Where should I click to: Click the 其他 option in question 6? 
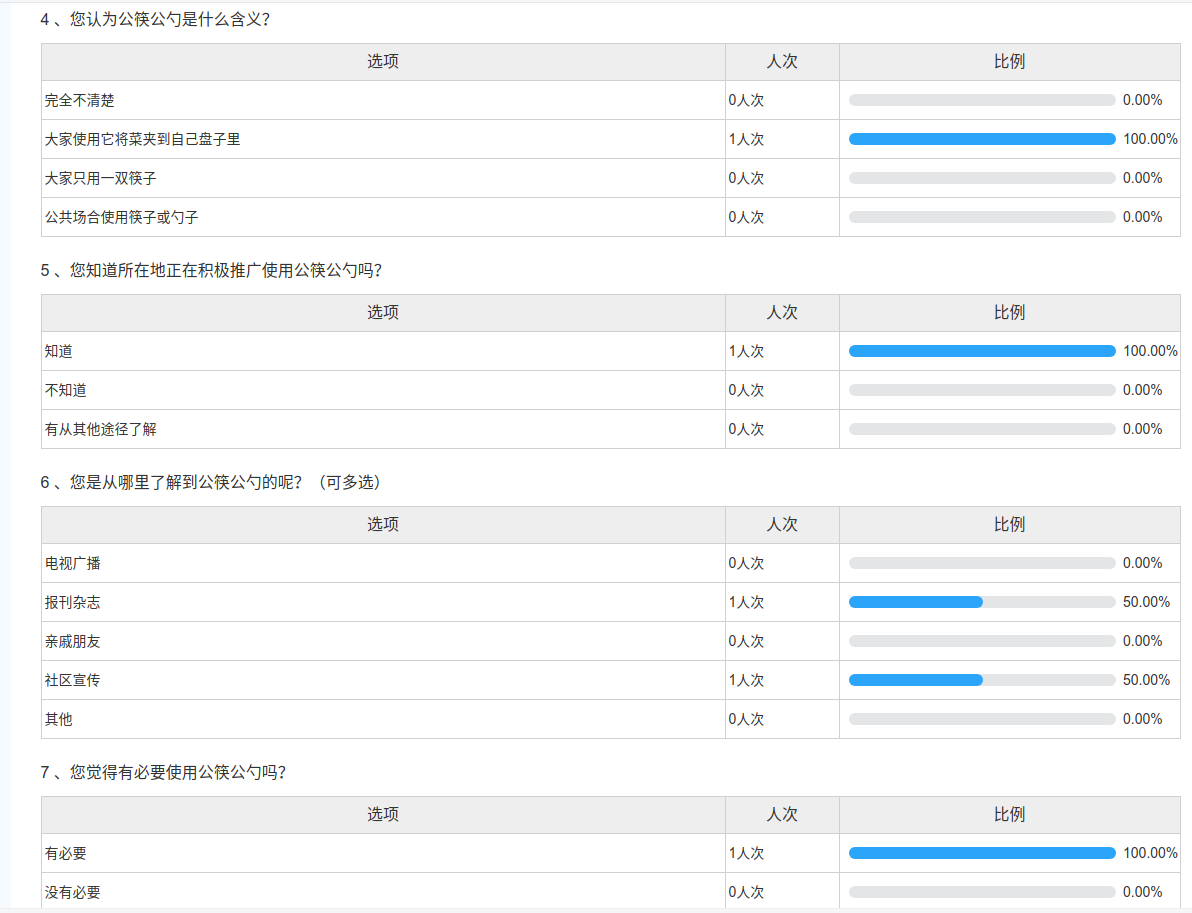(x=59, y=719)
